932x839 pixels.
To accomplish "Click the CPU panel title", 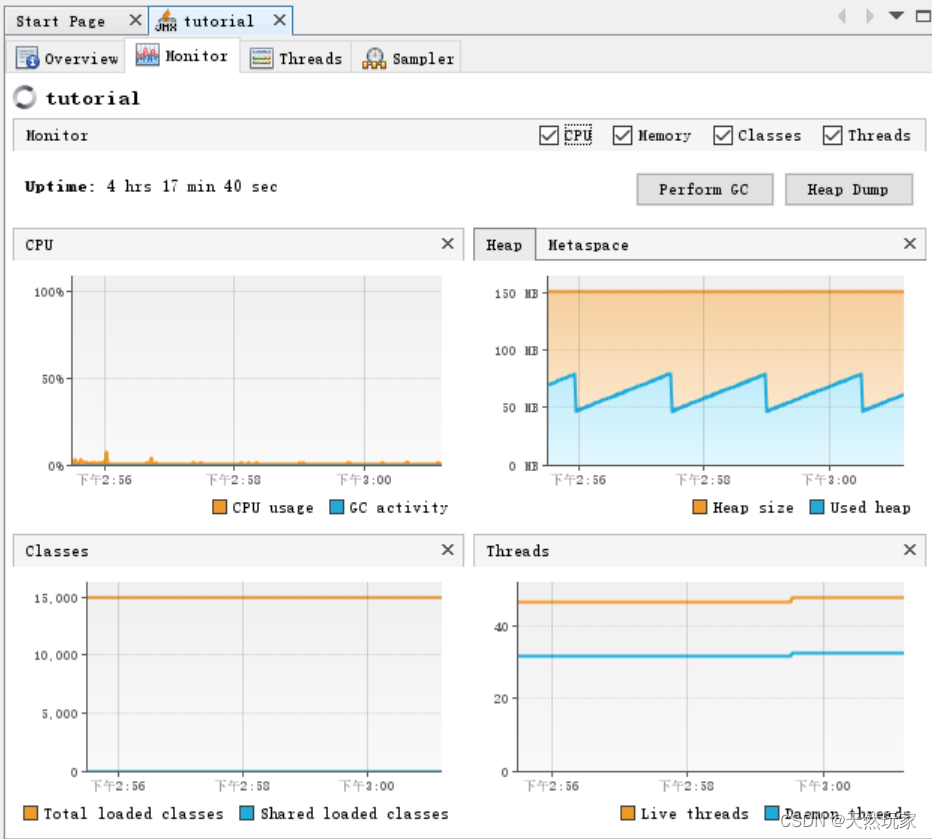I will pos(39,245).
